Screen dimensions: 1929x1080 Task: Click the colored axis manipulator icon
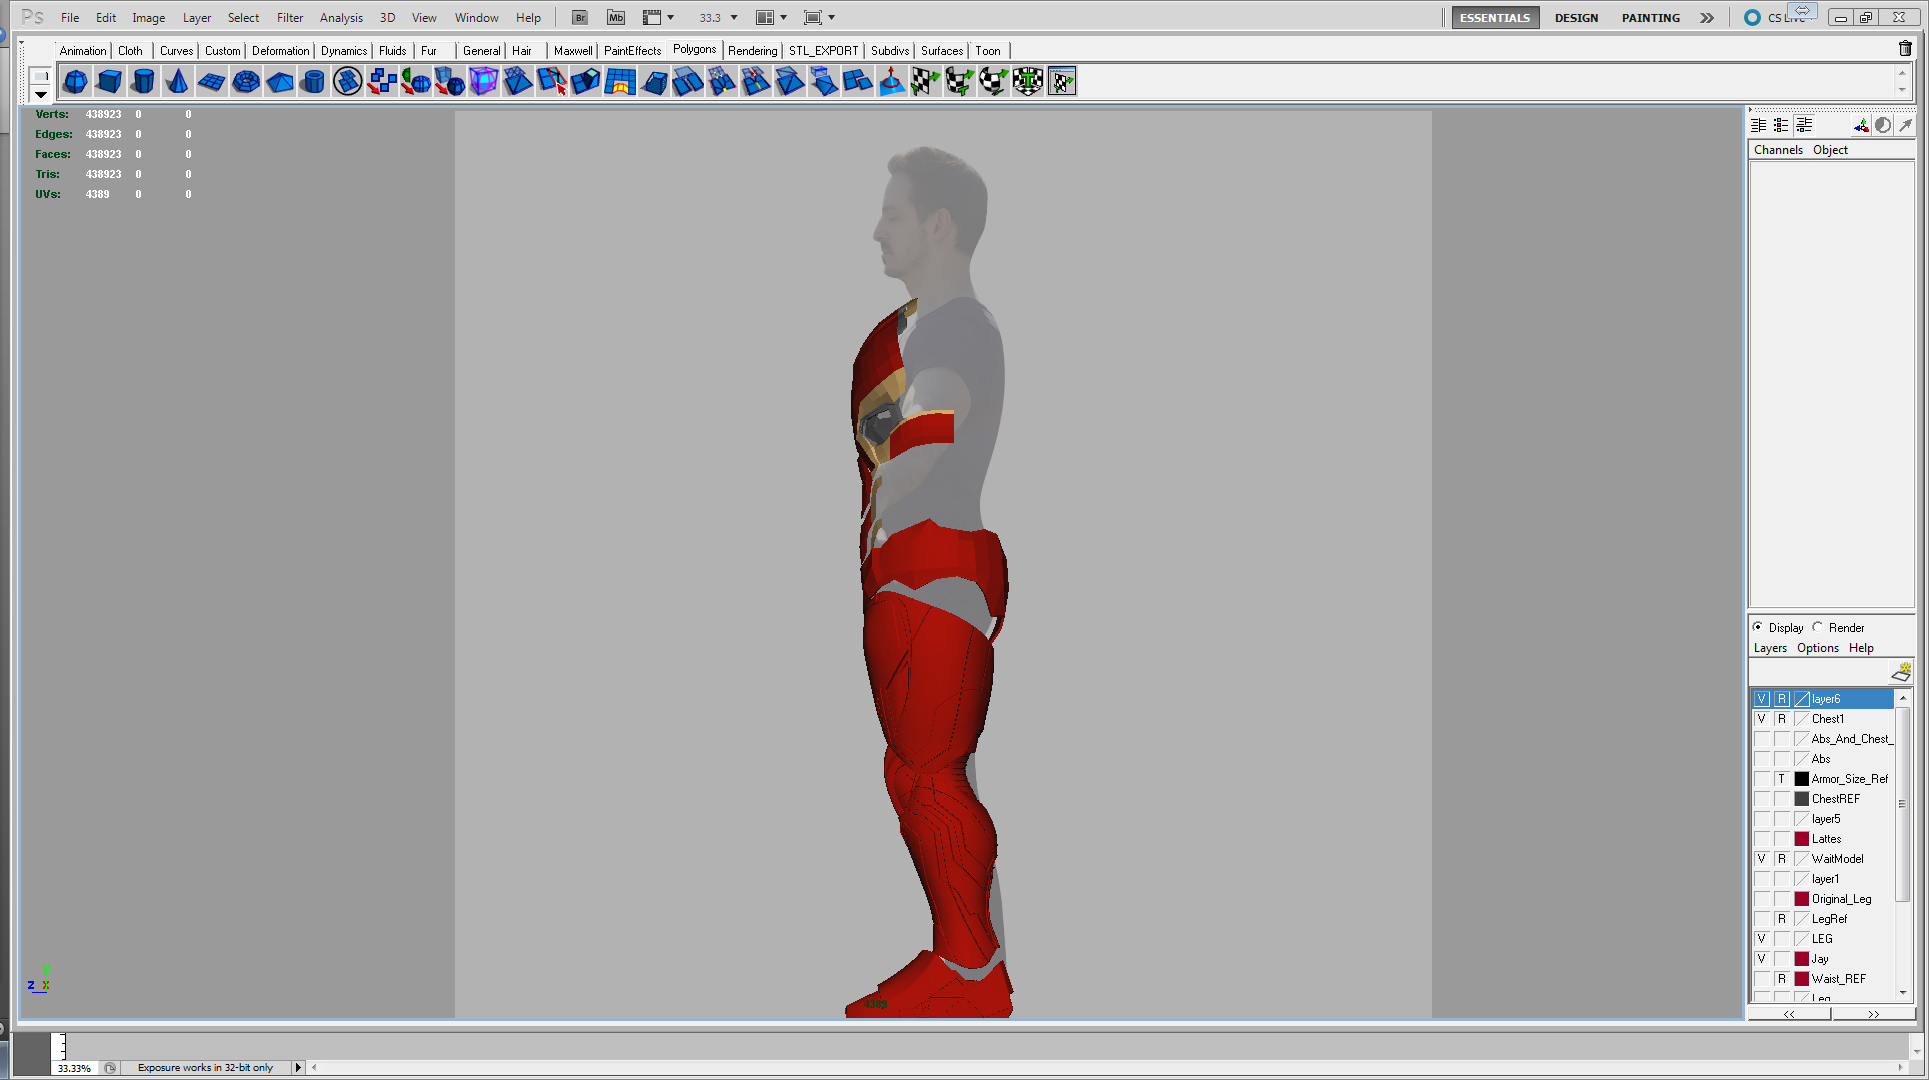point(1860,125)
